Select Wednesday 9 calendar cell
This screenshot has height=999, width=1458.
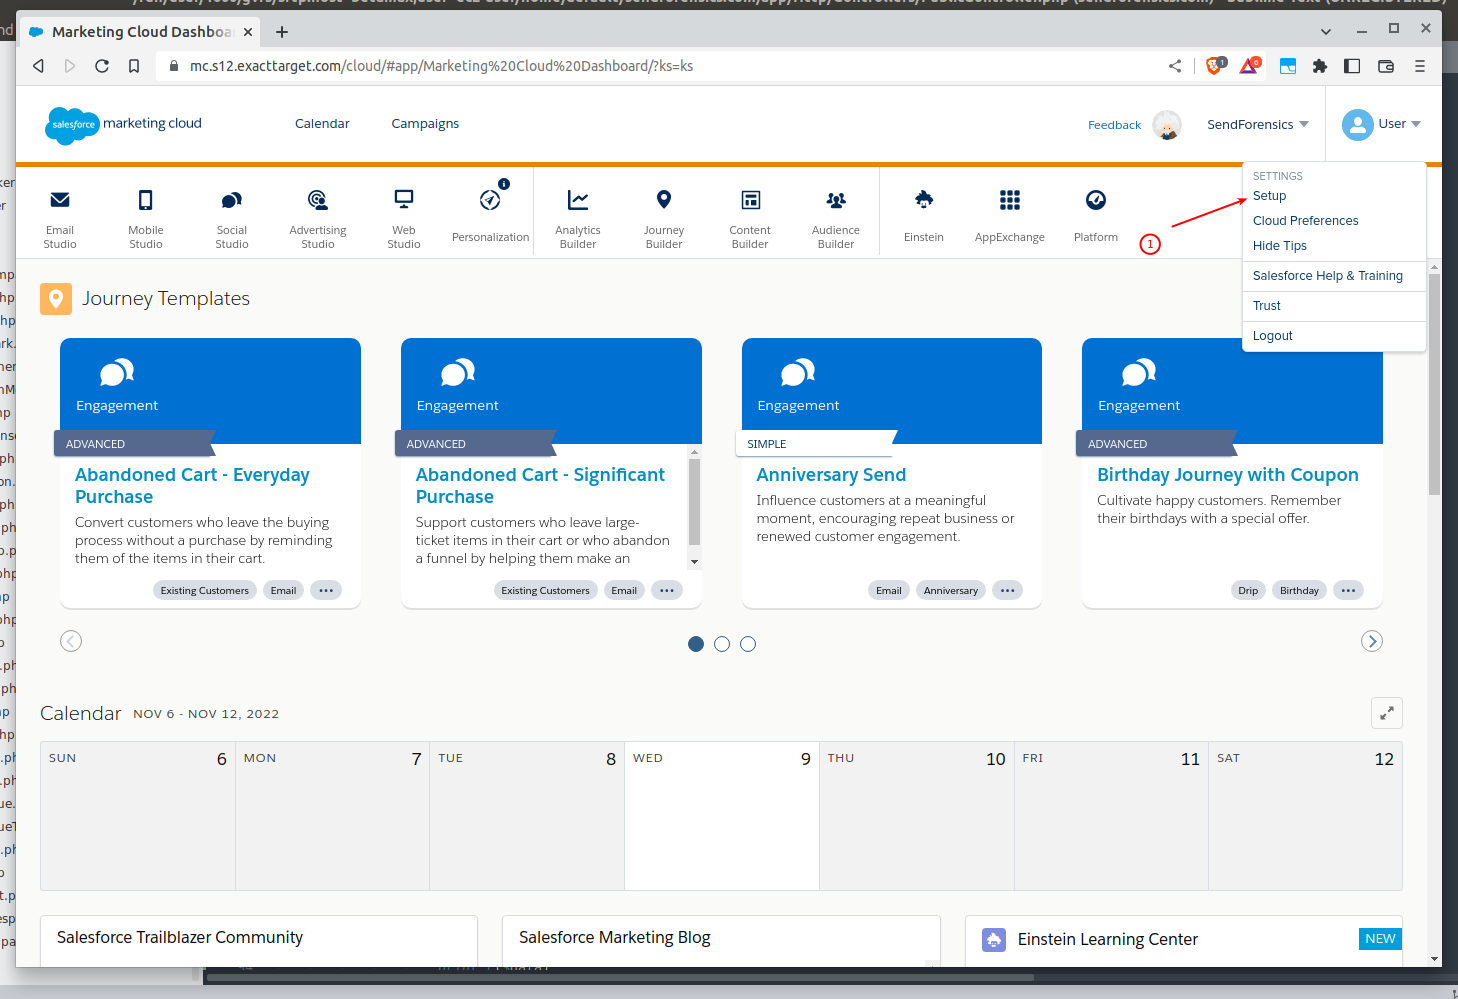click(722, 816)
